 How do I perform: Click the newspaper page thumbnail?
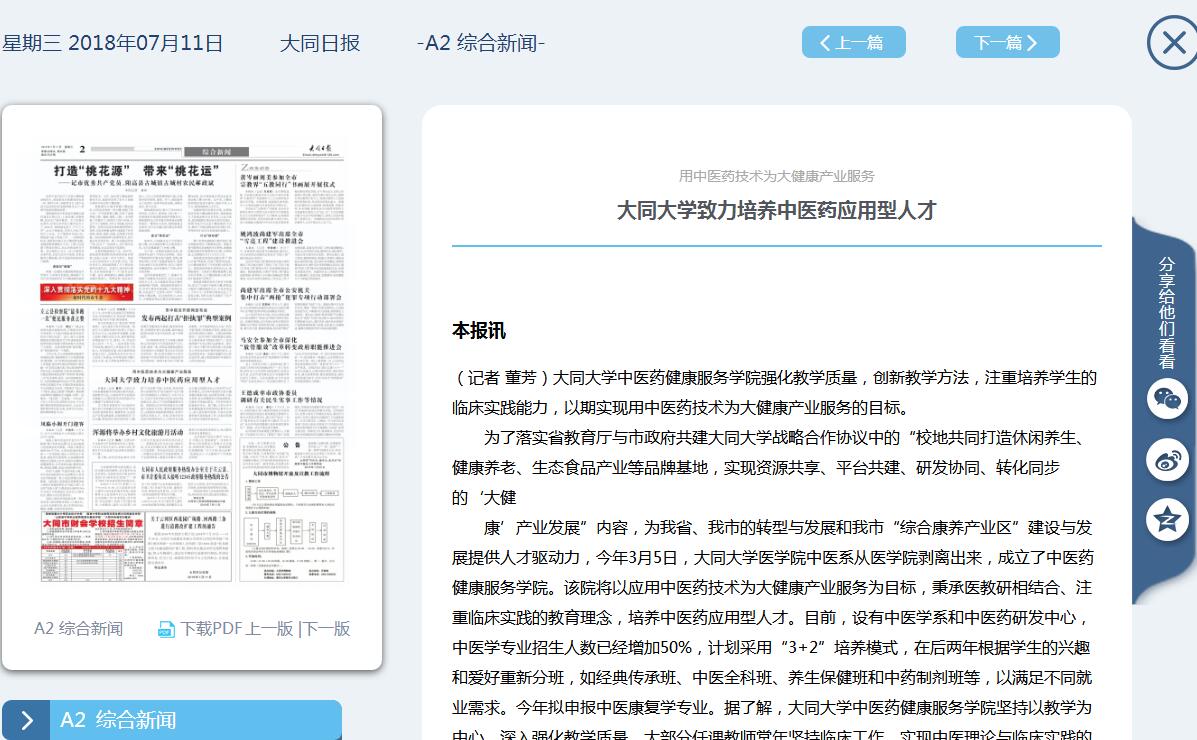coord(192,362)
